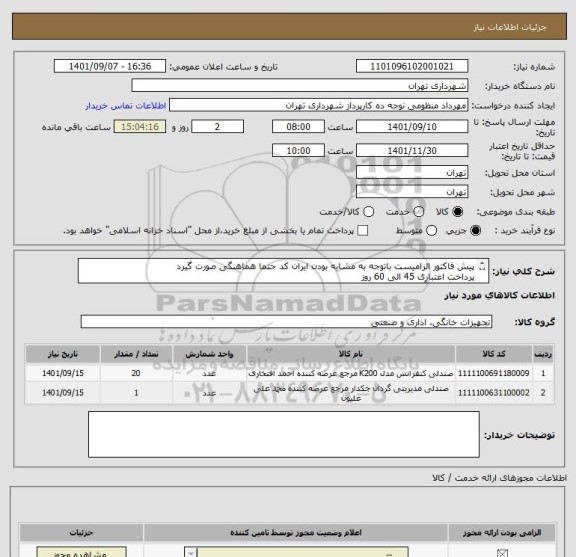Click the response deadline time 08:00

[x=298, y=127]
